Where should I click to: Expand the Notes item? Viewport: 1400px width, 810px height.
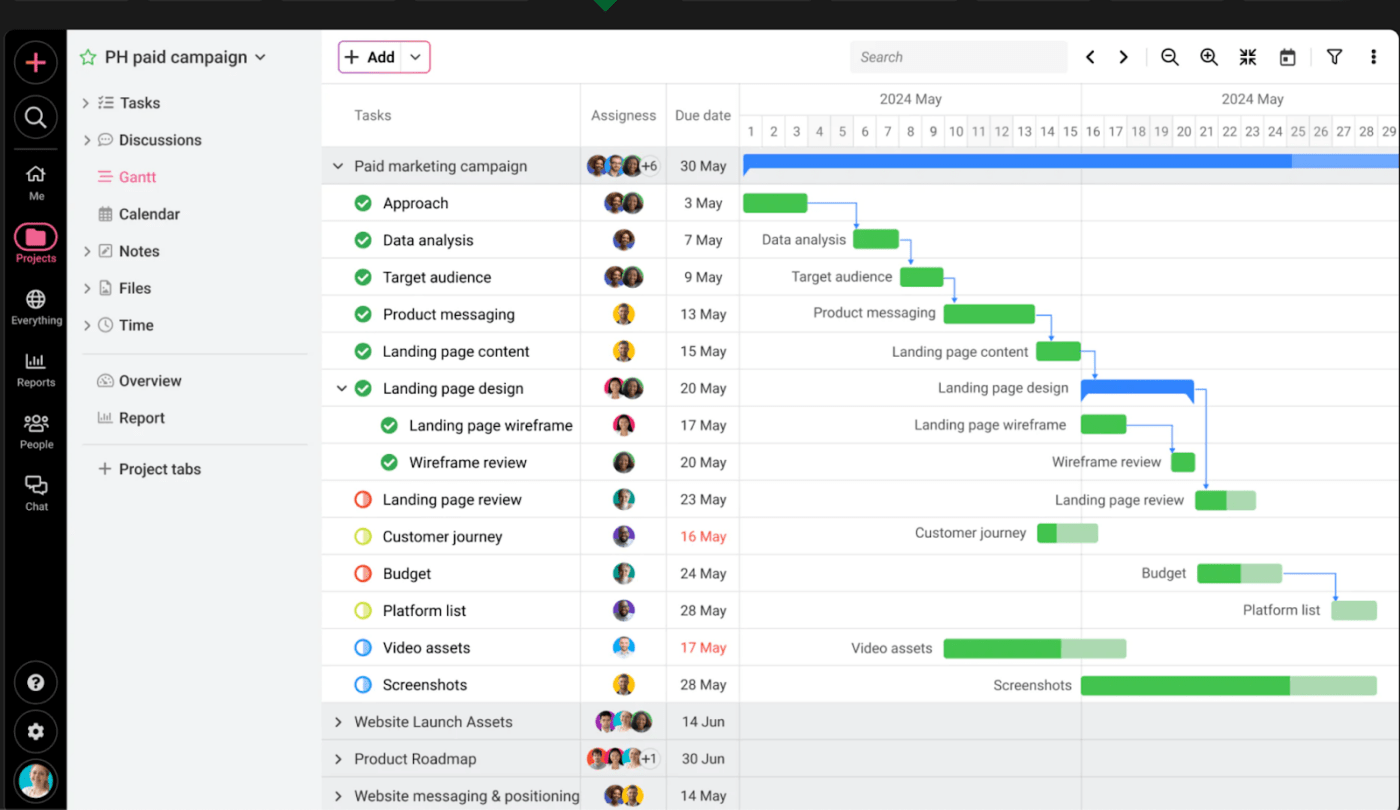pos(86,251)
